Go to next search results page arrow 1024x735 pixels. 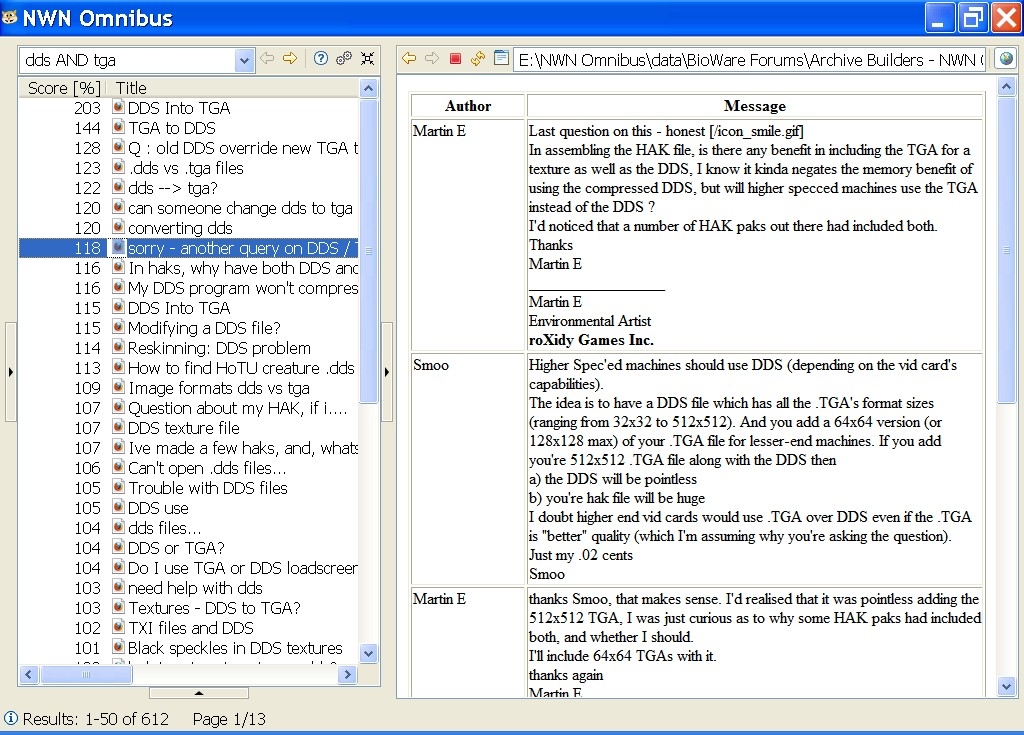click(290, 59)
